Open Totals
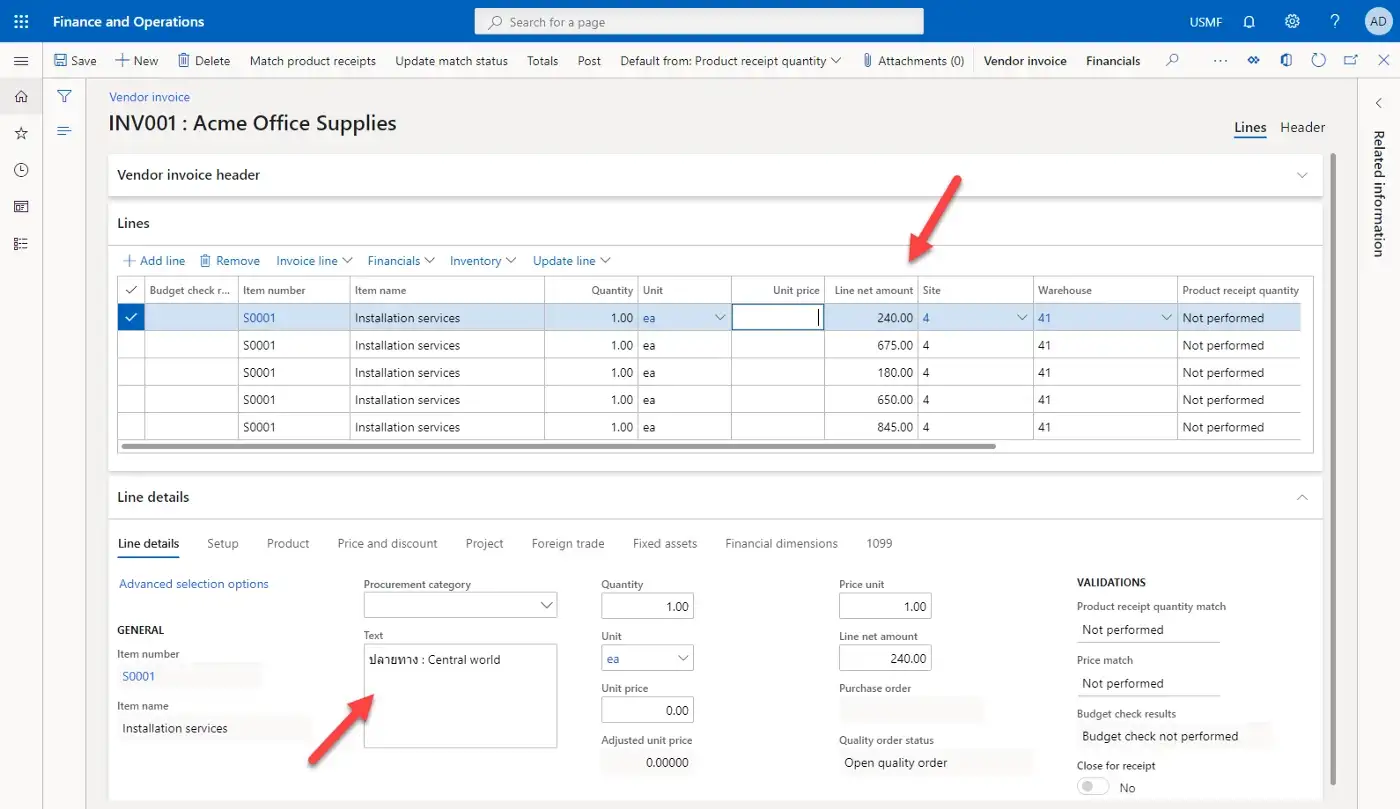Image resolution: width=1400 pixels, height=809 pixels. [542, 61]
